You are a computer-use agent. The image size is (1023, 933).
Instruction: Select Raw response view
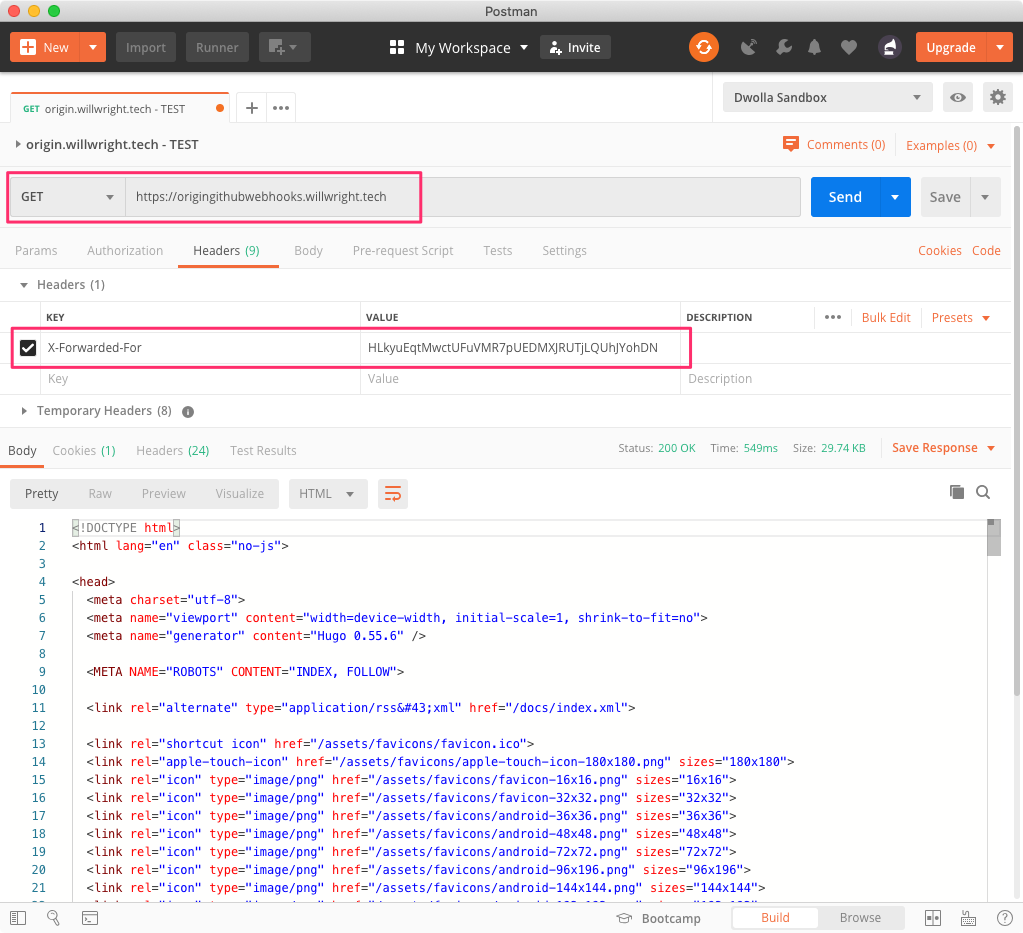coord(100,494)
